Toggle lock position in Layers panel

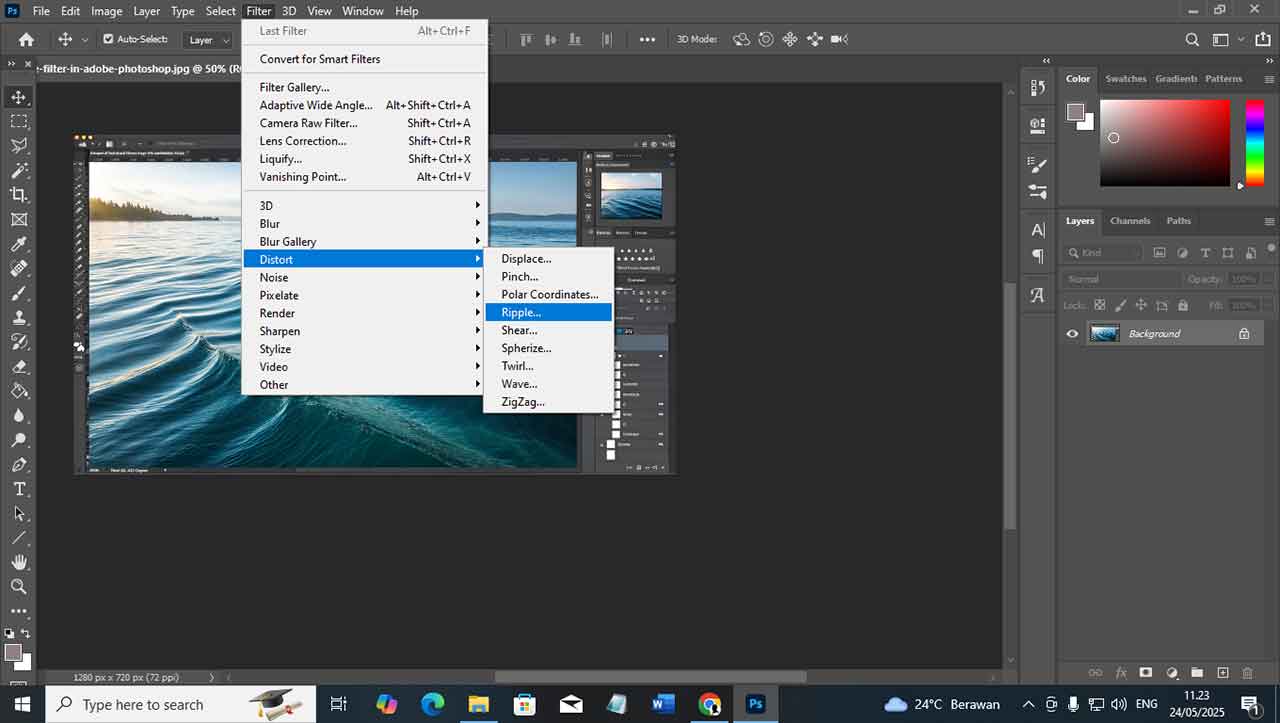pos(1141,305)
